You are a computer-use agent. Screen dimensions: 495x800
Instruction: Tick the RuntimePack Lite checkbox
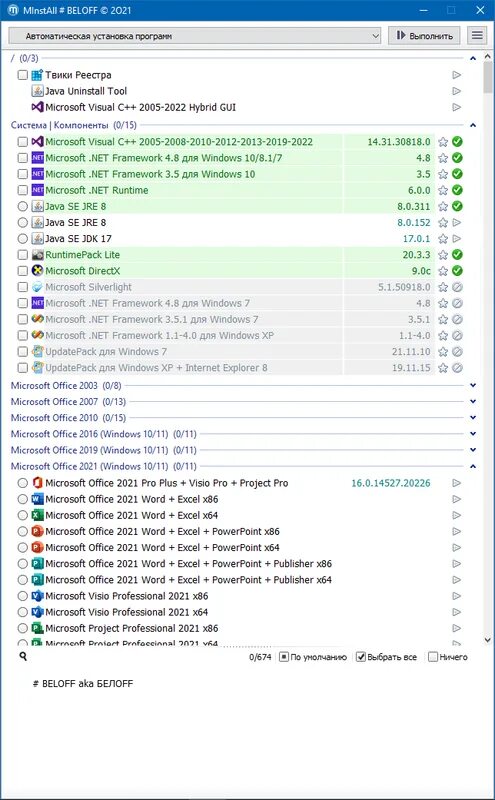(22, 255)
